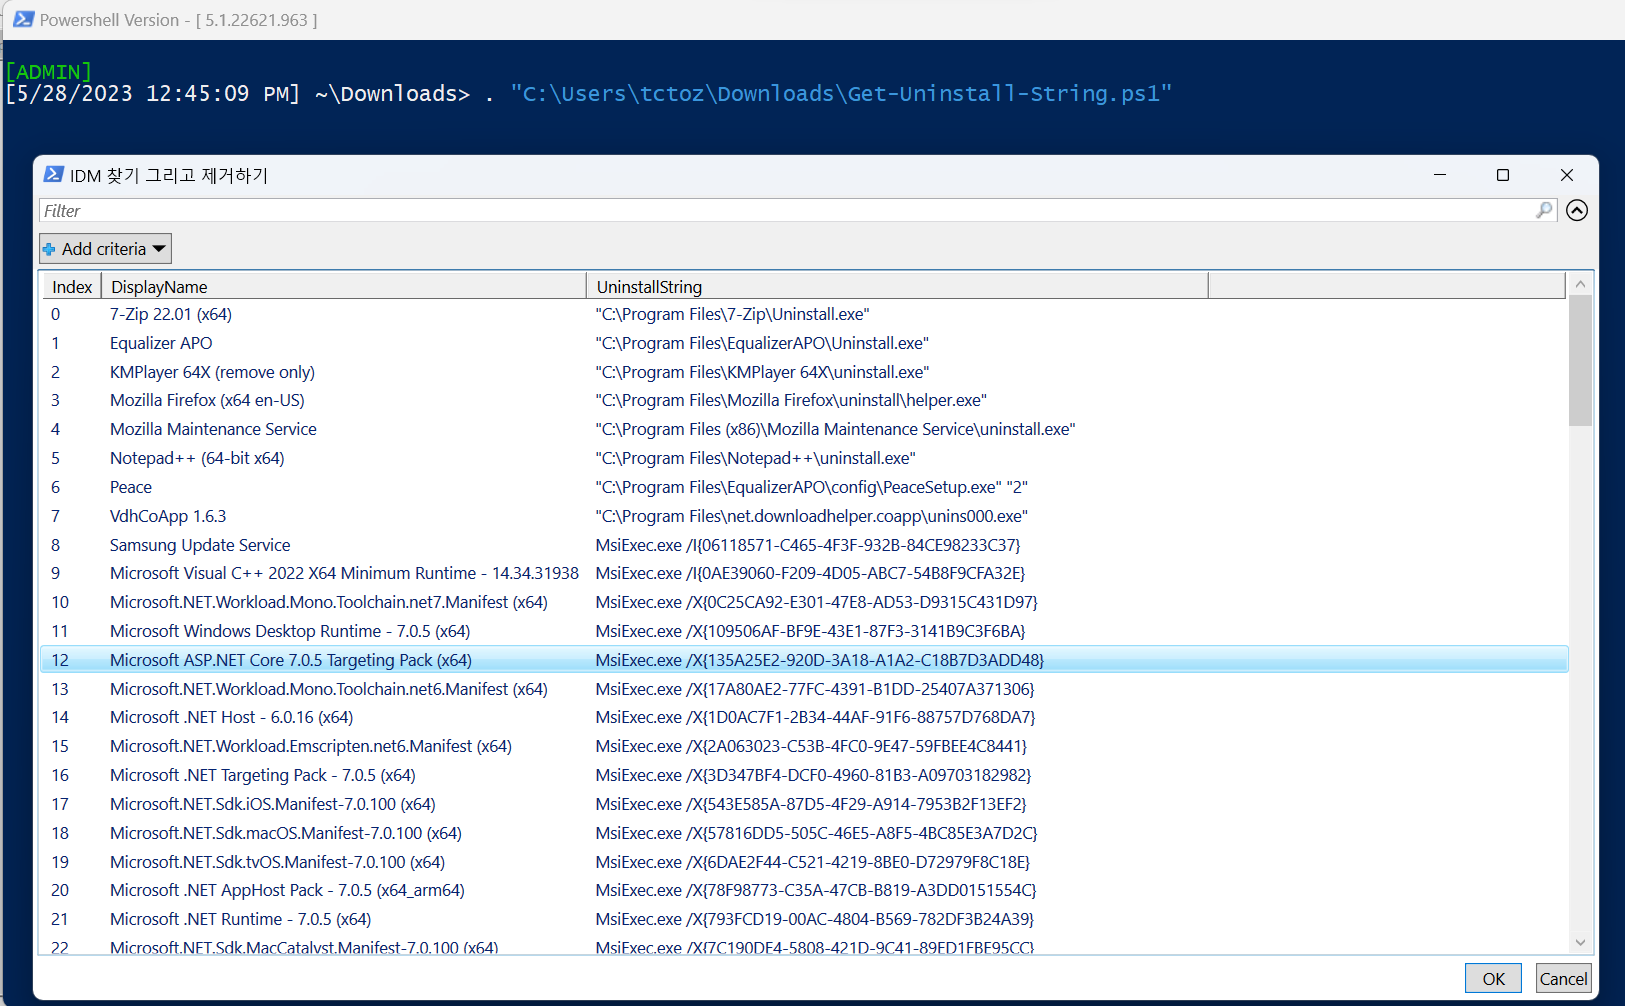
Task: Select Microsoft.NET.Sdk.tvOS.Manifest-7.0.100 row
Action: (804, 862)
